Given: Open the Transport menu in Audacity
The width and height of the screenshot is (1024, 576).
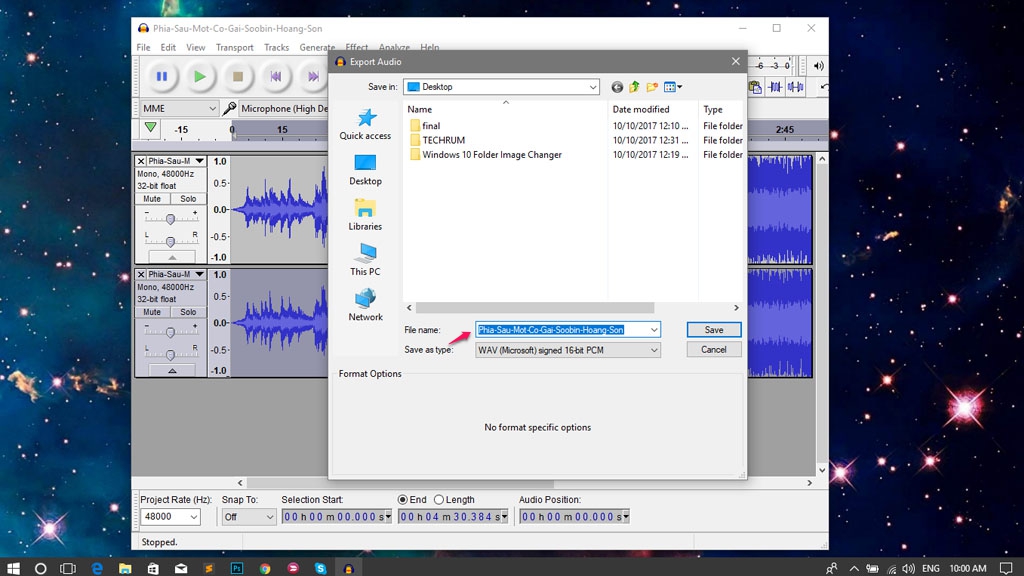Looking at the screenshot, I should click(x=234, y=48).
